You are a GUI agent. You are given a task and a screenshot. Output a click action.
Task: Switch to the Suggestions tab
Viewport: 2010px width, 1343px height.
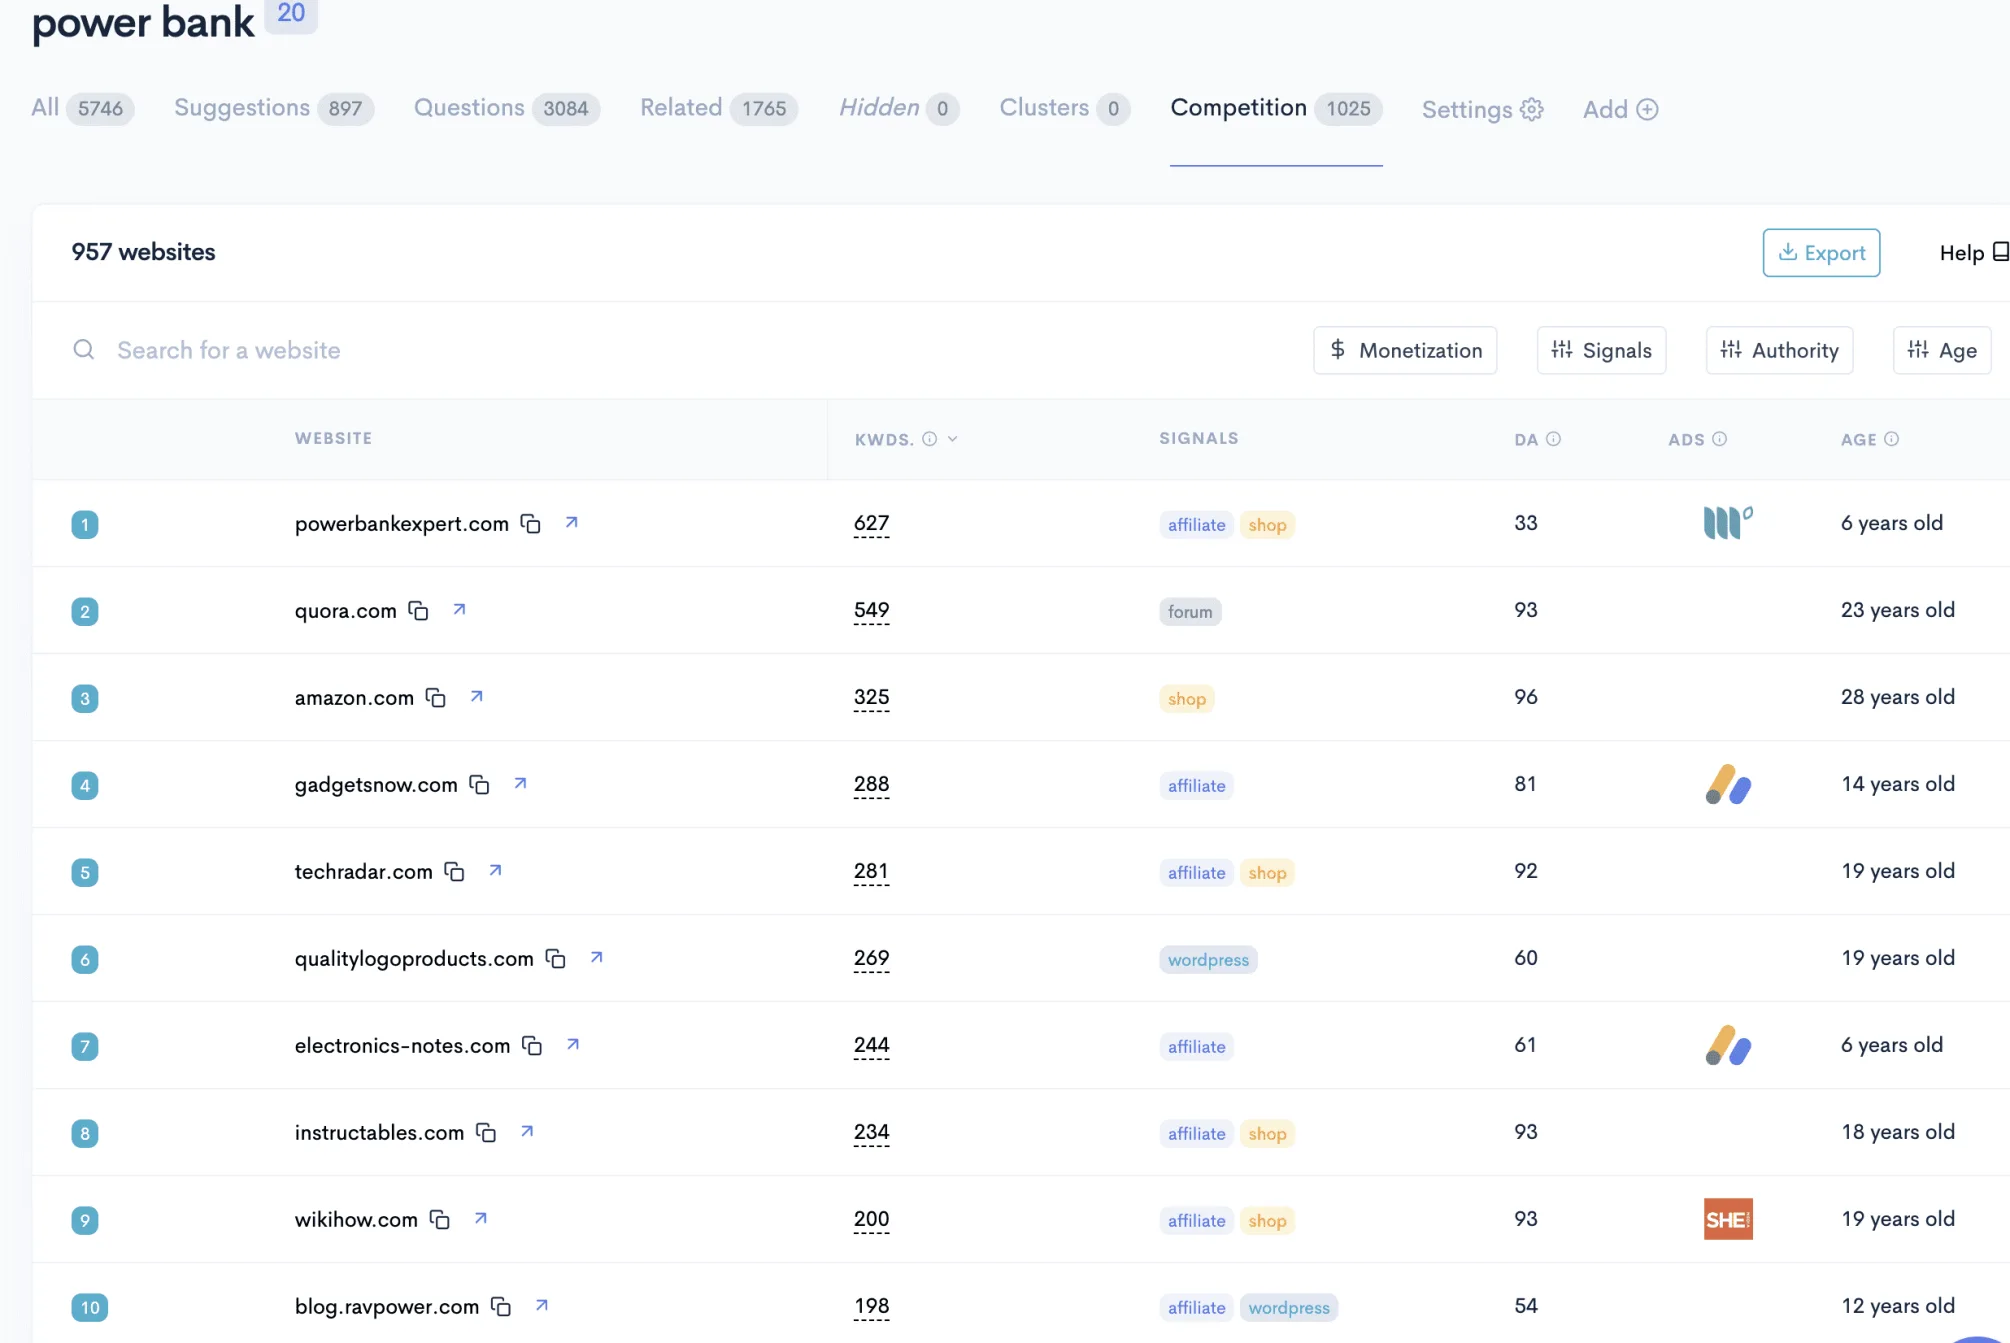(x=274, y=108)
